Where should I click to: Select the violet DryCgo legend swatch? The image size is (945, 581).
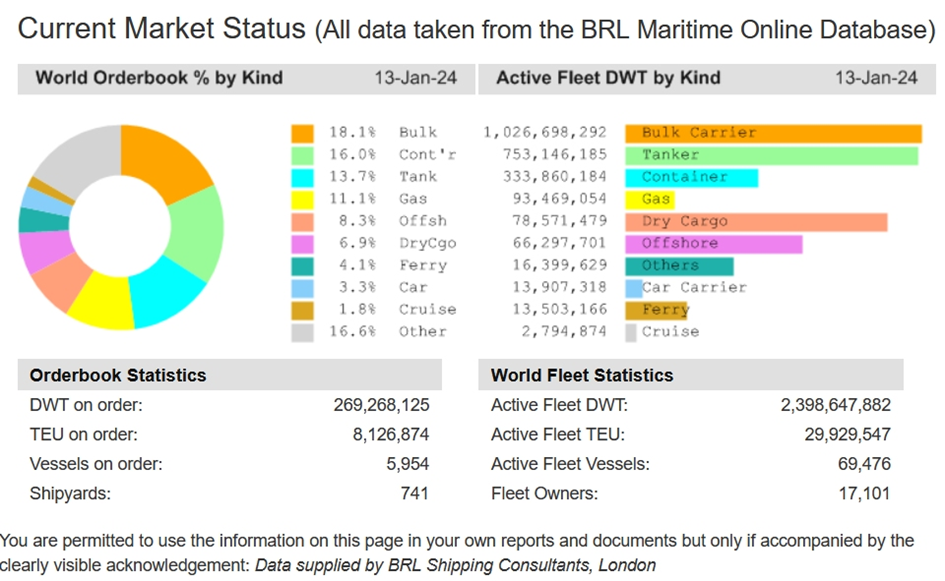[x=302, y=243]
